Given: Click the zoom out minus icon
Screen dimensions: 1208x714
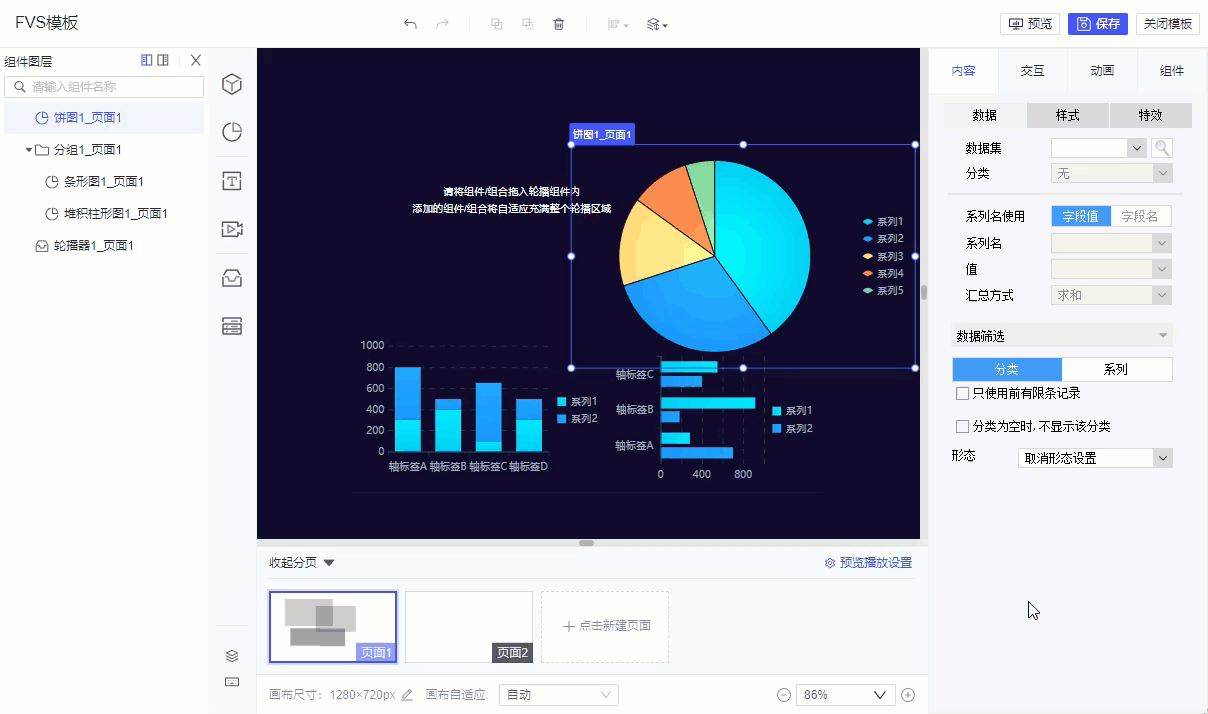Looking at the screenshot, I should [x=784, y=695].
